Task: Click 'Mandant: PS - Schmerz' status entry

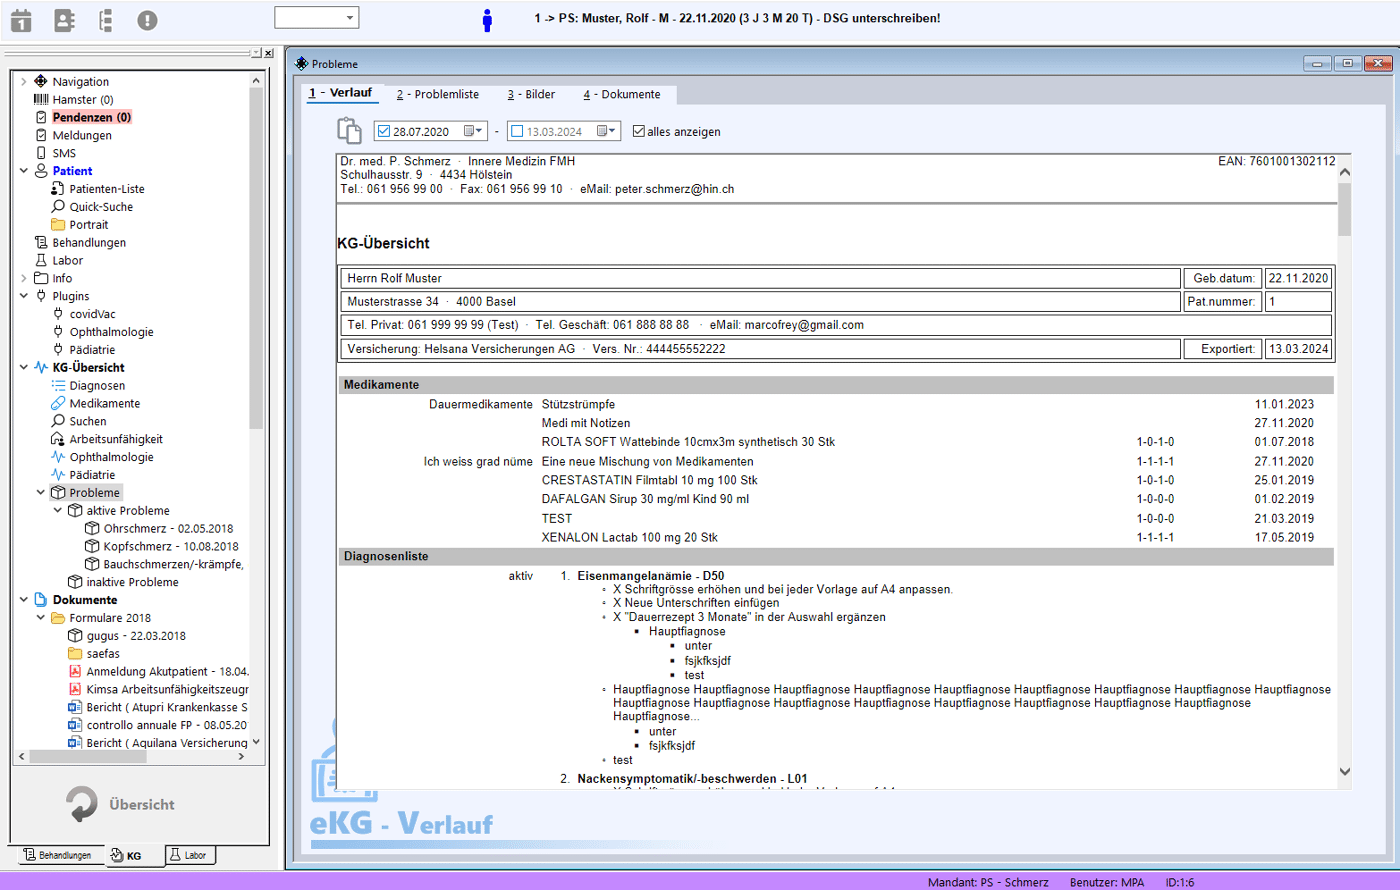Action: pyautogui.click(x=988, y=882)
